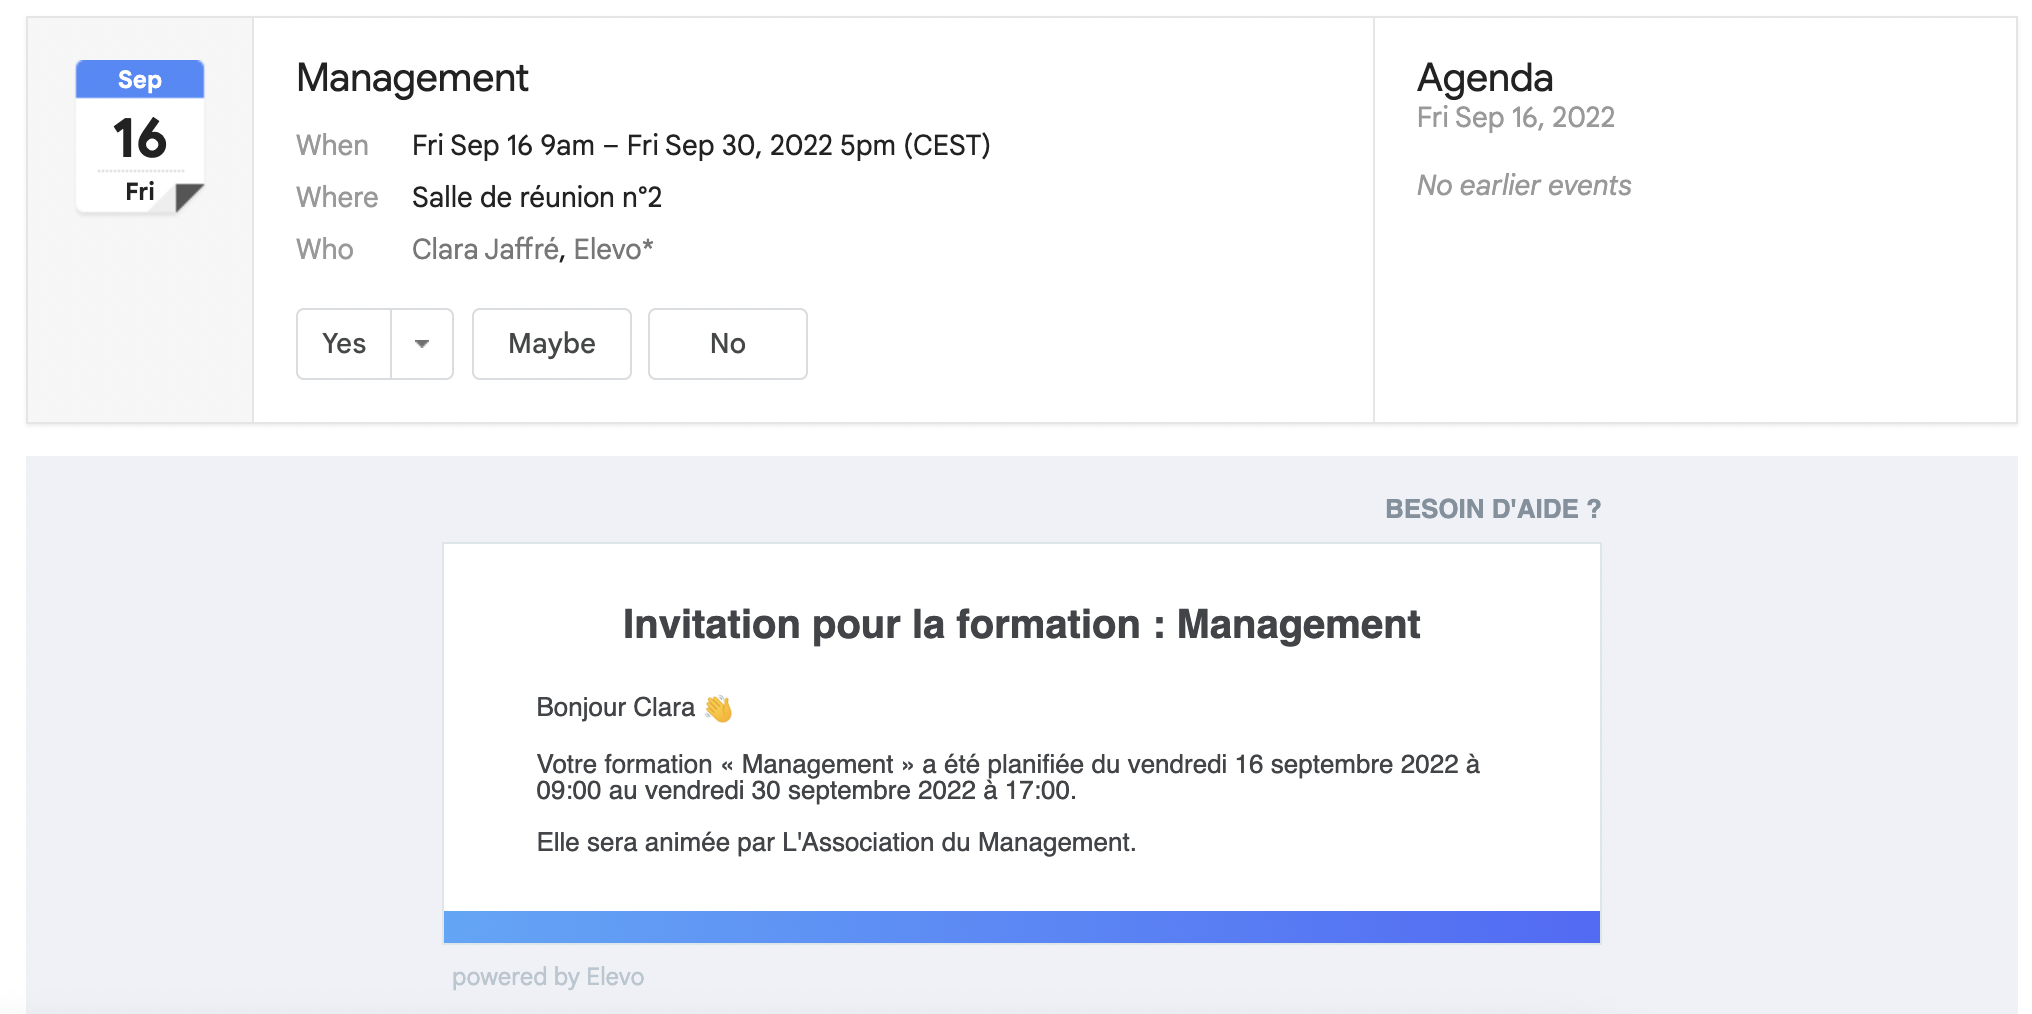Select the location Salle de réunion n°2
Image resolution: width=2032 pixels, height=1014 pixels.
point(537,197)
